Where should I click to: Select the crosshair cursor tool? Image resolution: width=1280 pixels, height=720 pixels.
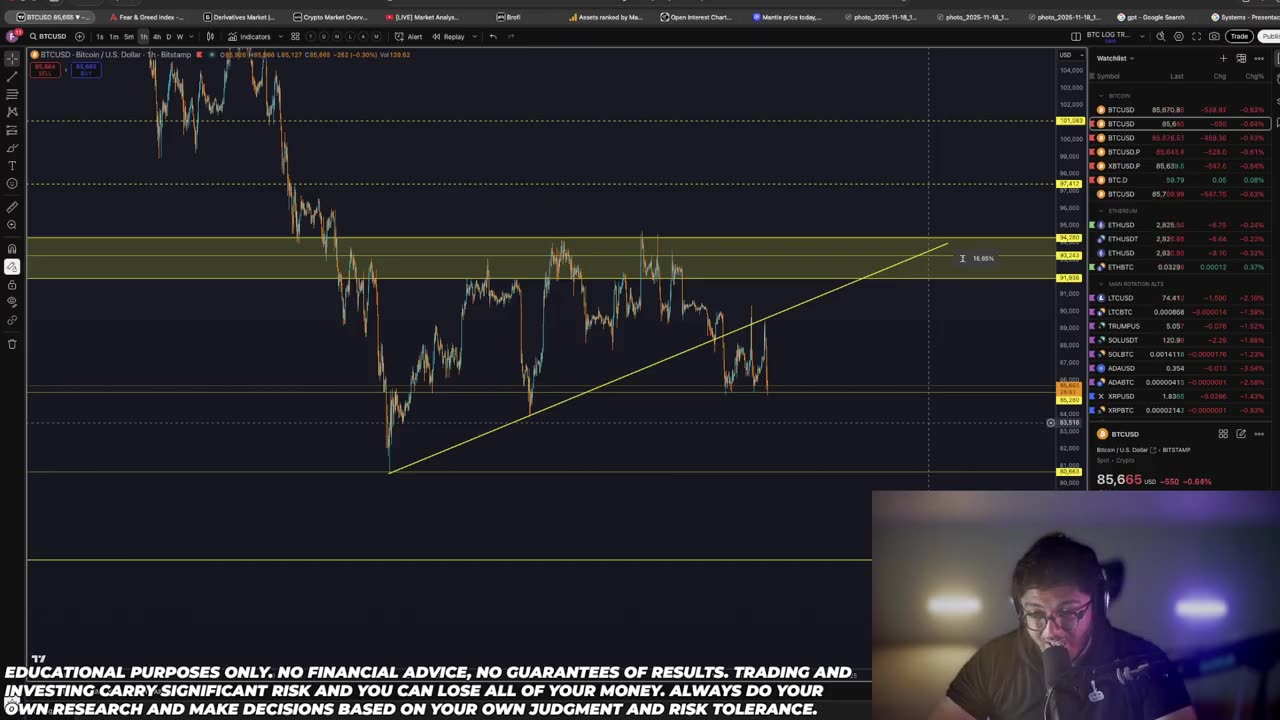12,58
